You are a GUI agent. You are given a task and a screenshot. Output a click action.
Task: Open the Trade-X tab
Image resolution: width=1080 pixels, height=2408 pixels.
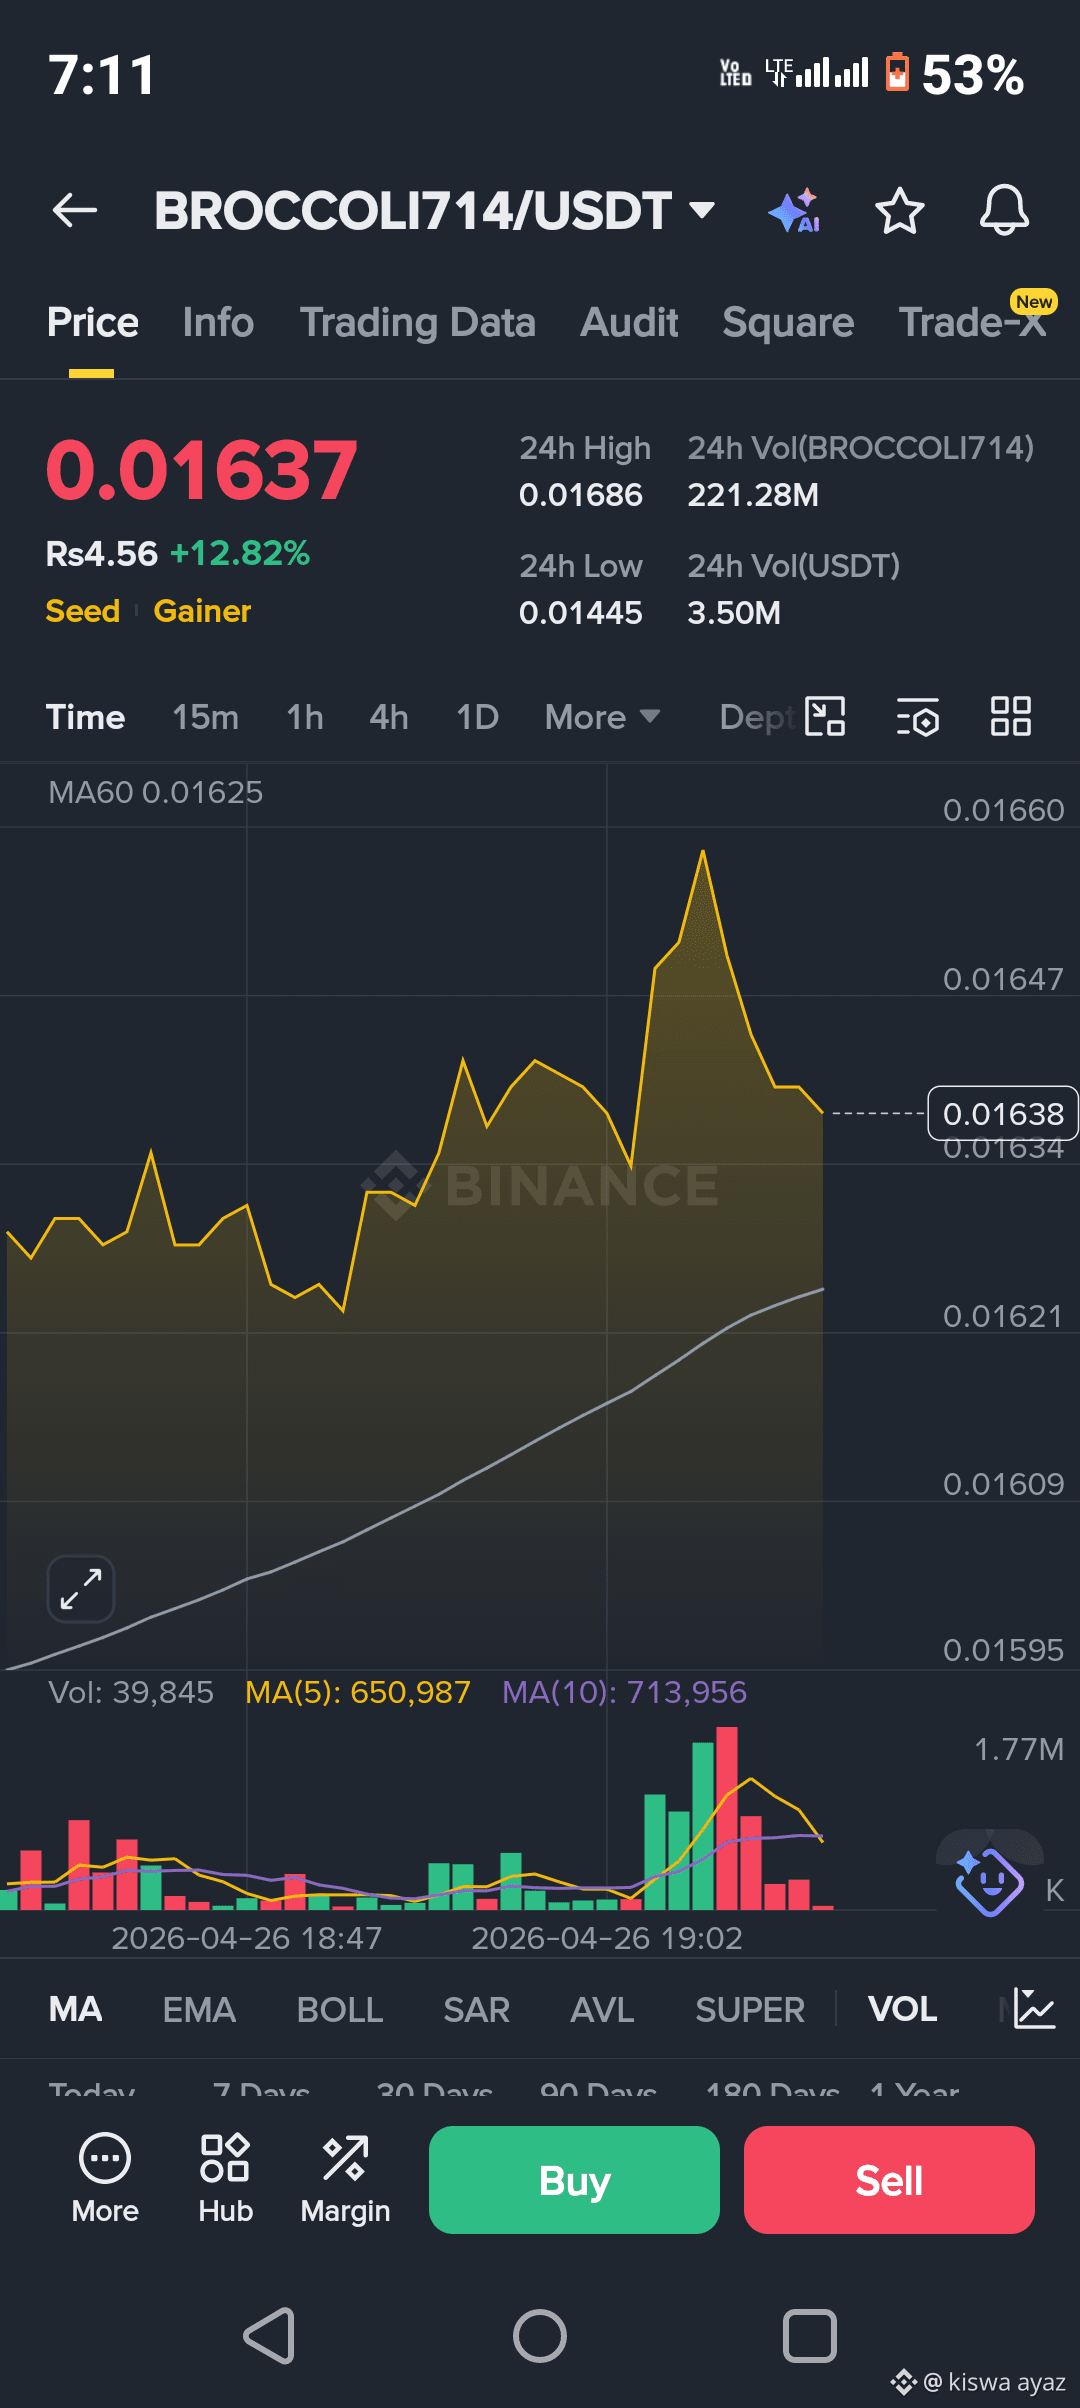tap(972, 322)
